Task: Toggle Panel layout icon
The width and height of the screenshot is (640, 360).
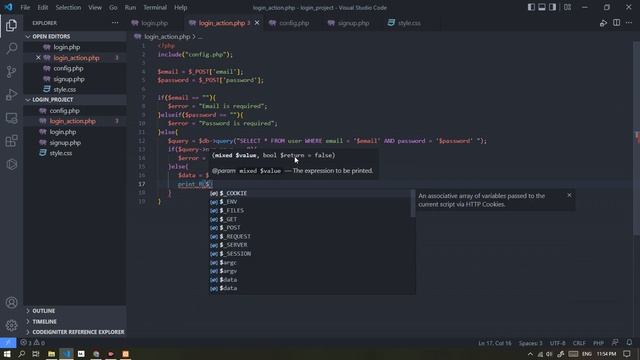Action: pos(542,7)
